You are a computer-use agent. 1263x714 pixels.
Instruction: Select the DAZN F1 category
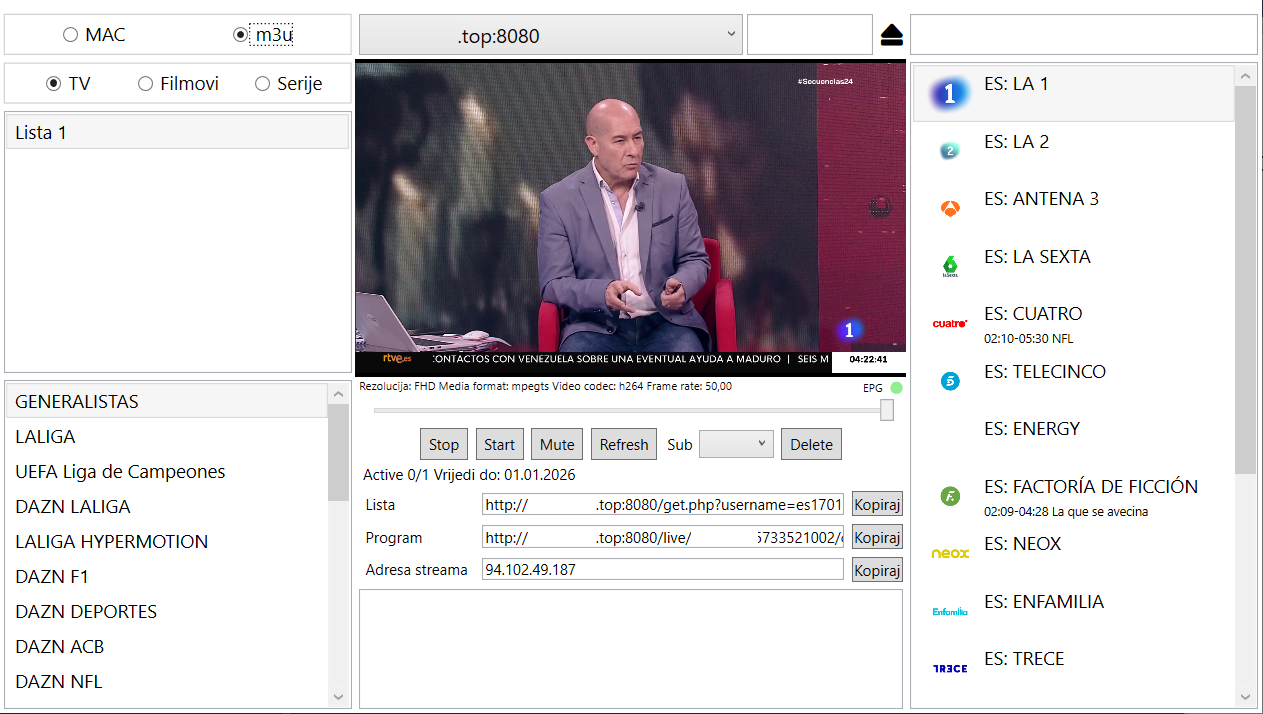click(58, 577)
